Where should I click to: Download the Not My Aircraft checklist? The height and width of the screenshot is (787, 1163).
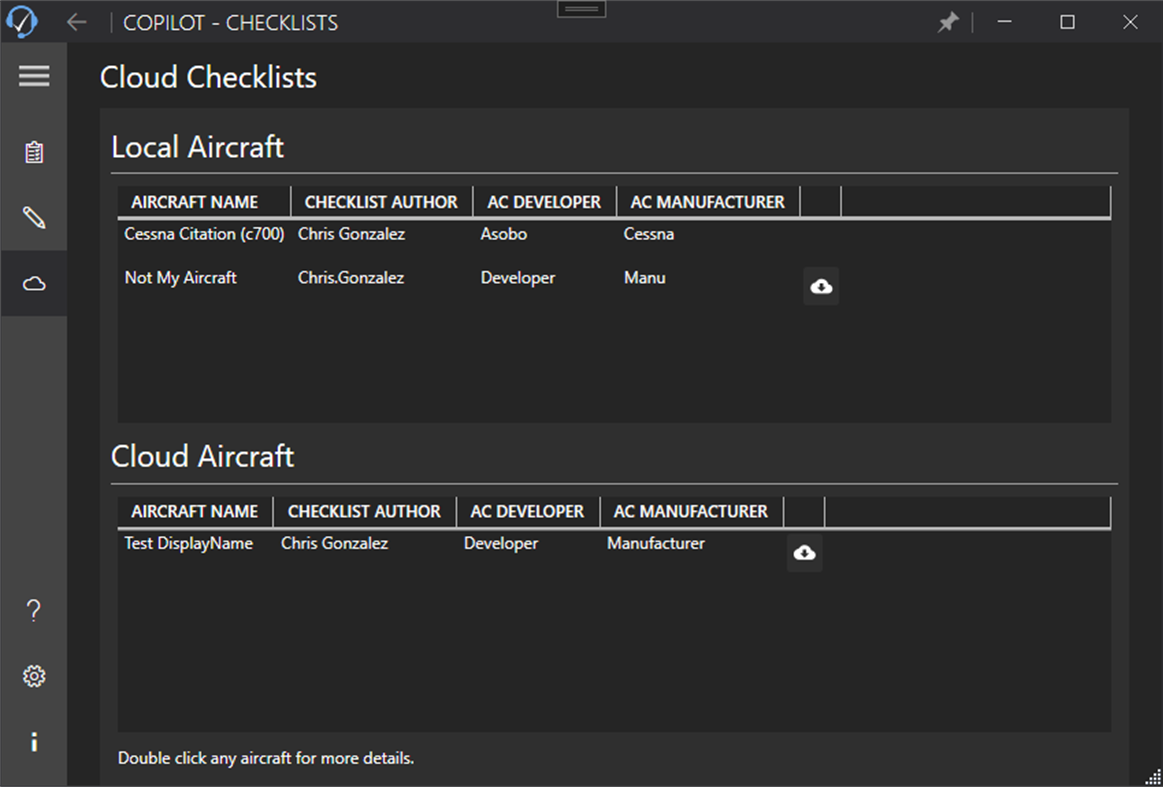[x=820, y=287]
